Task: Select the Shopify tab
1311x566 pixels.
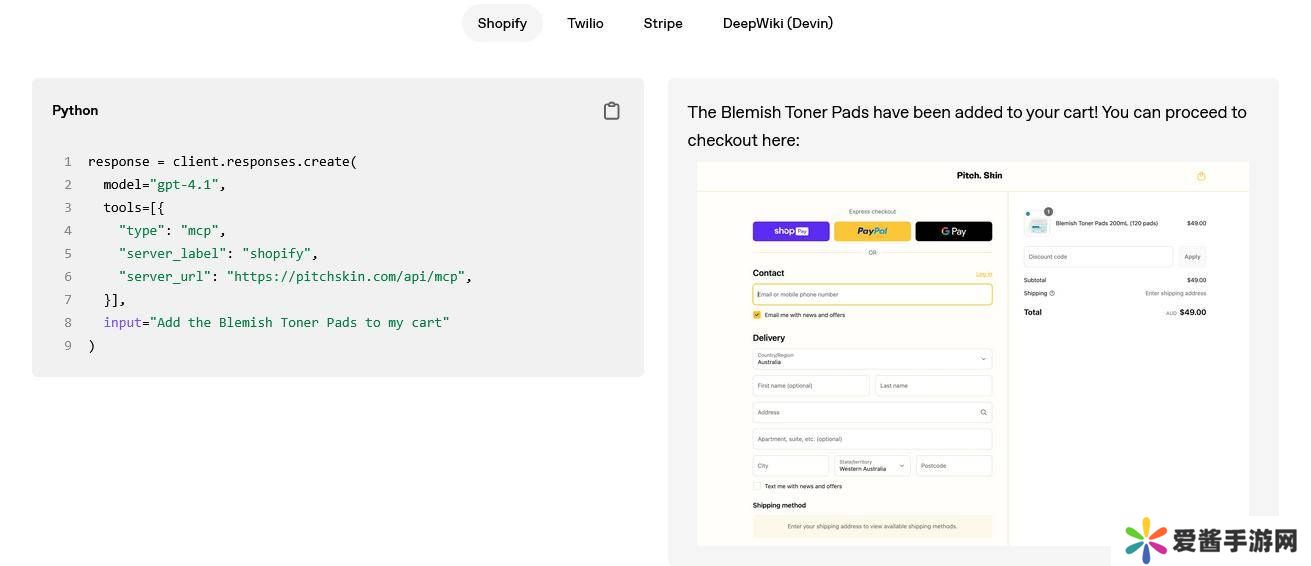Action: [x=501, y=23]
